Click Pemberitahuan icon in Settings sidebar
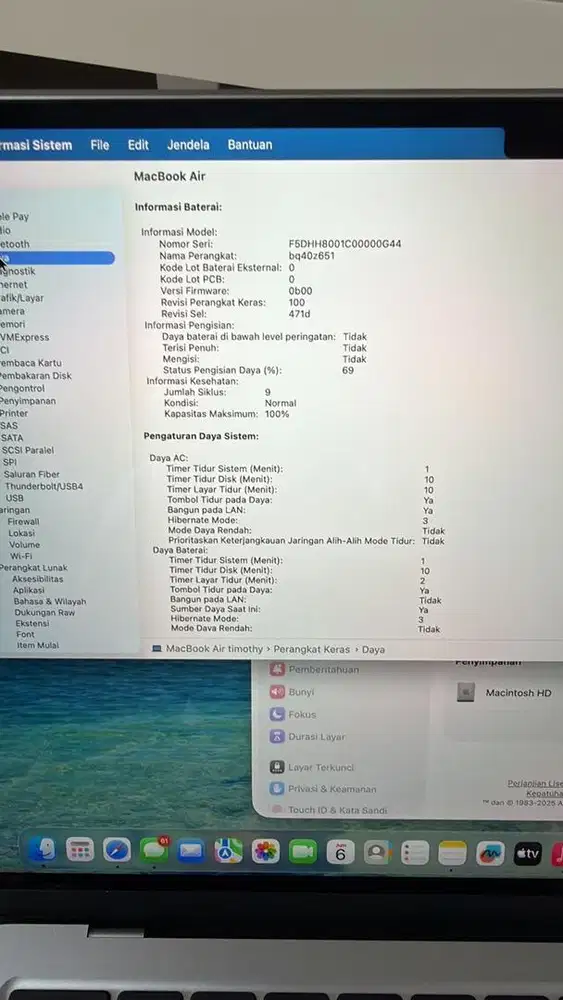This screenshot has width=563, height=1000. (277, 669)
